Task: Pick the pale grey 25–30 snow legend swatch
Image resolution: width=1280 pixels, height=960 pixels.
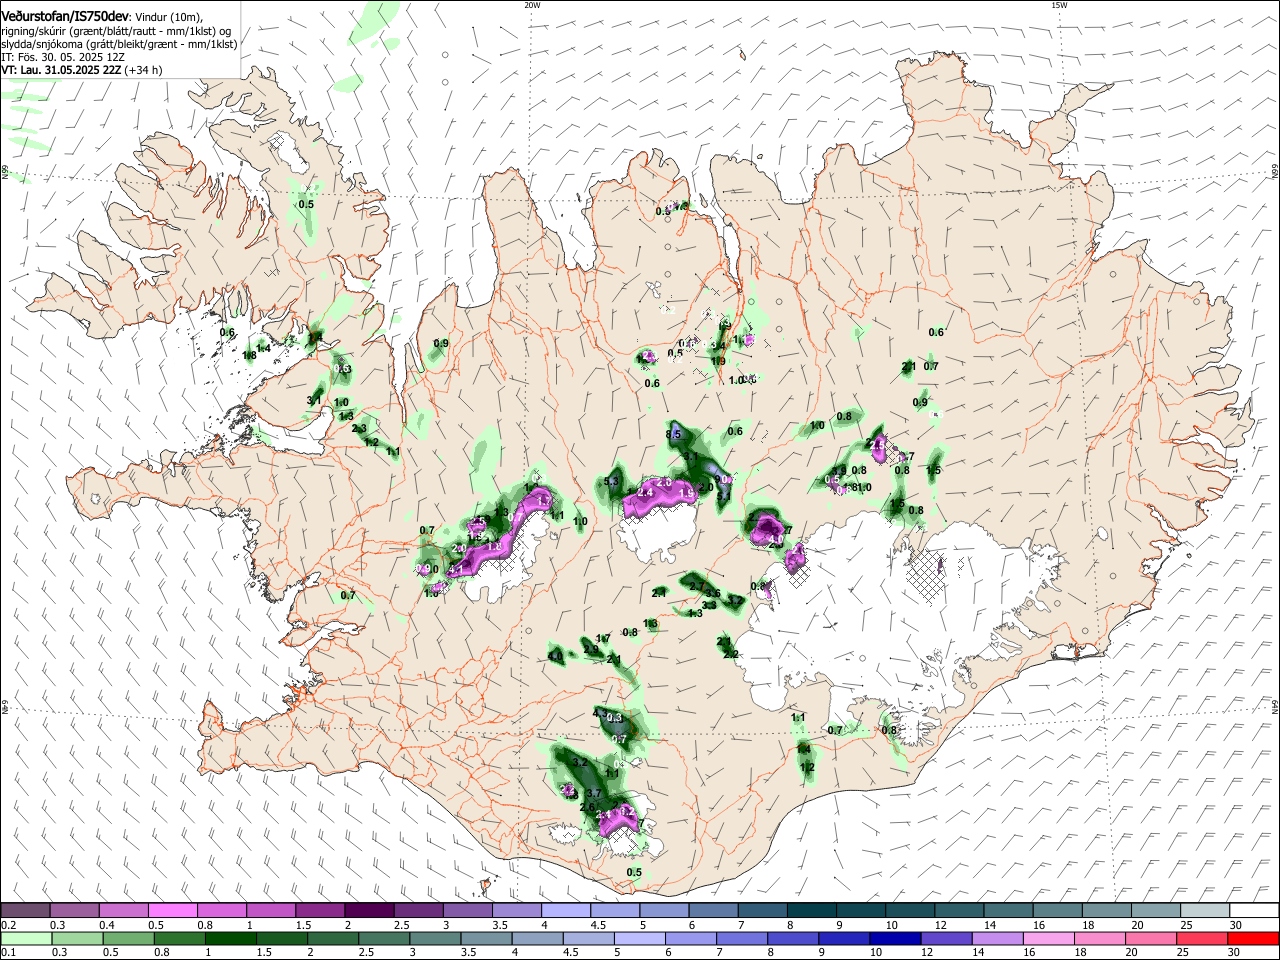Action: click(x=1205, y=911)
